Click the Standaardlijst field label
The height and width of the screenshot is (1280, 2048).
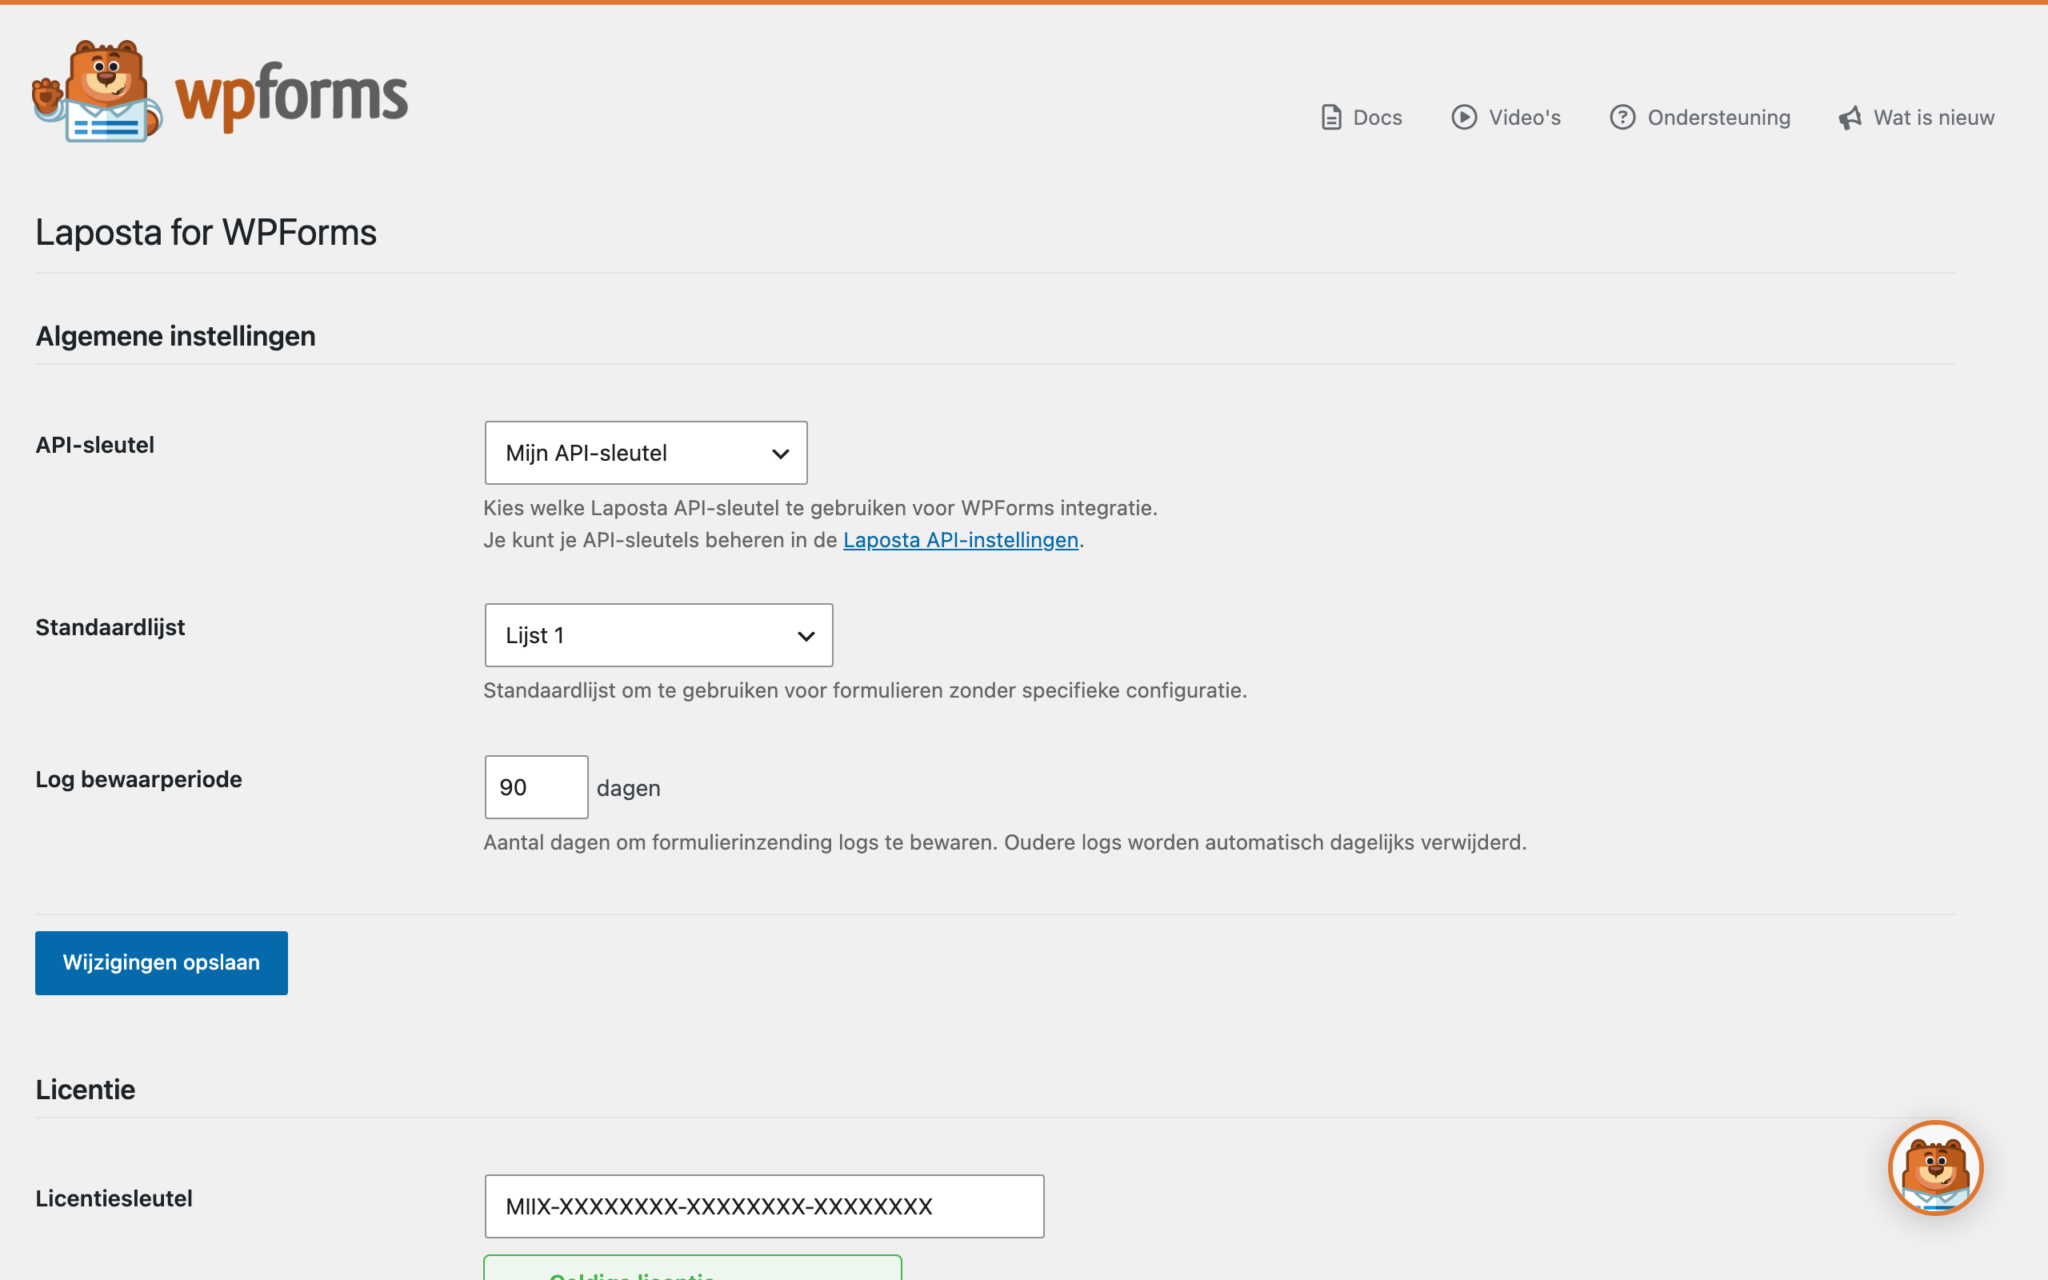(x=110, y=627)
